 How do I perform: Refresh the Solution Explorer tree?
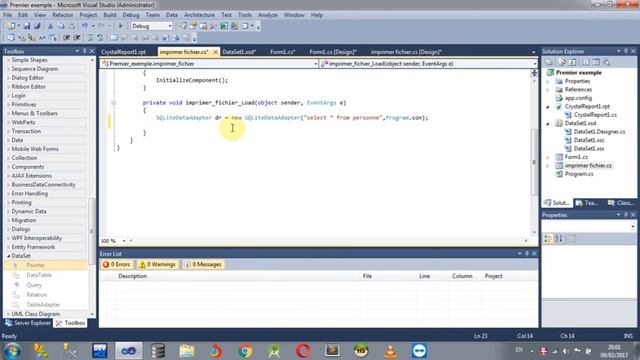(573, 62)
